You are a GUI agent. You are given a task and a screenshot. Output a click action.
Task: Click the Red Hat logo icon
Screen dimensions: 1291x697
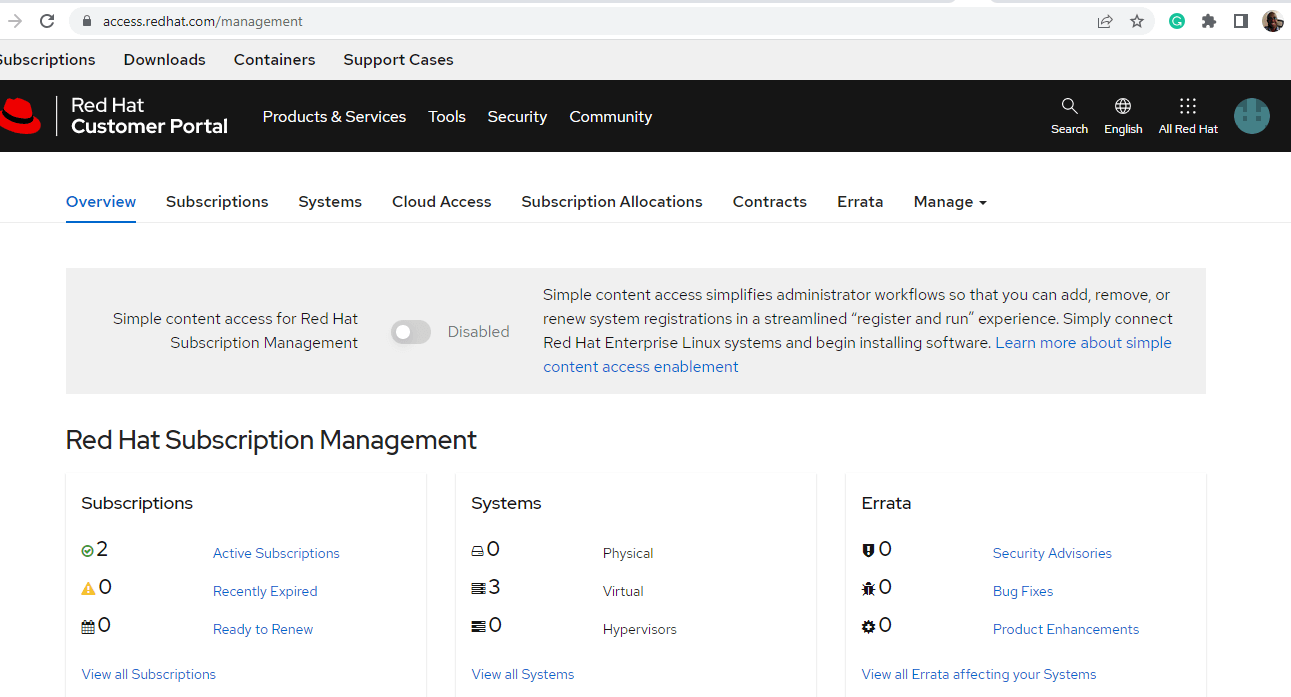tap(20, 116)
